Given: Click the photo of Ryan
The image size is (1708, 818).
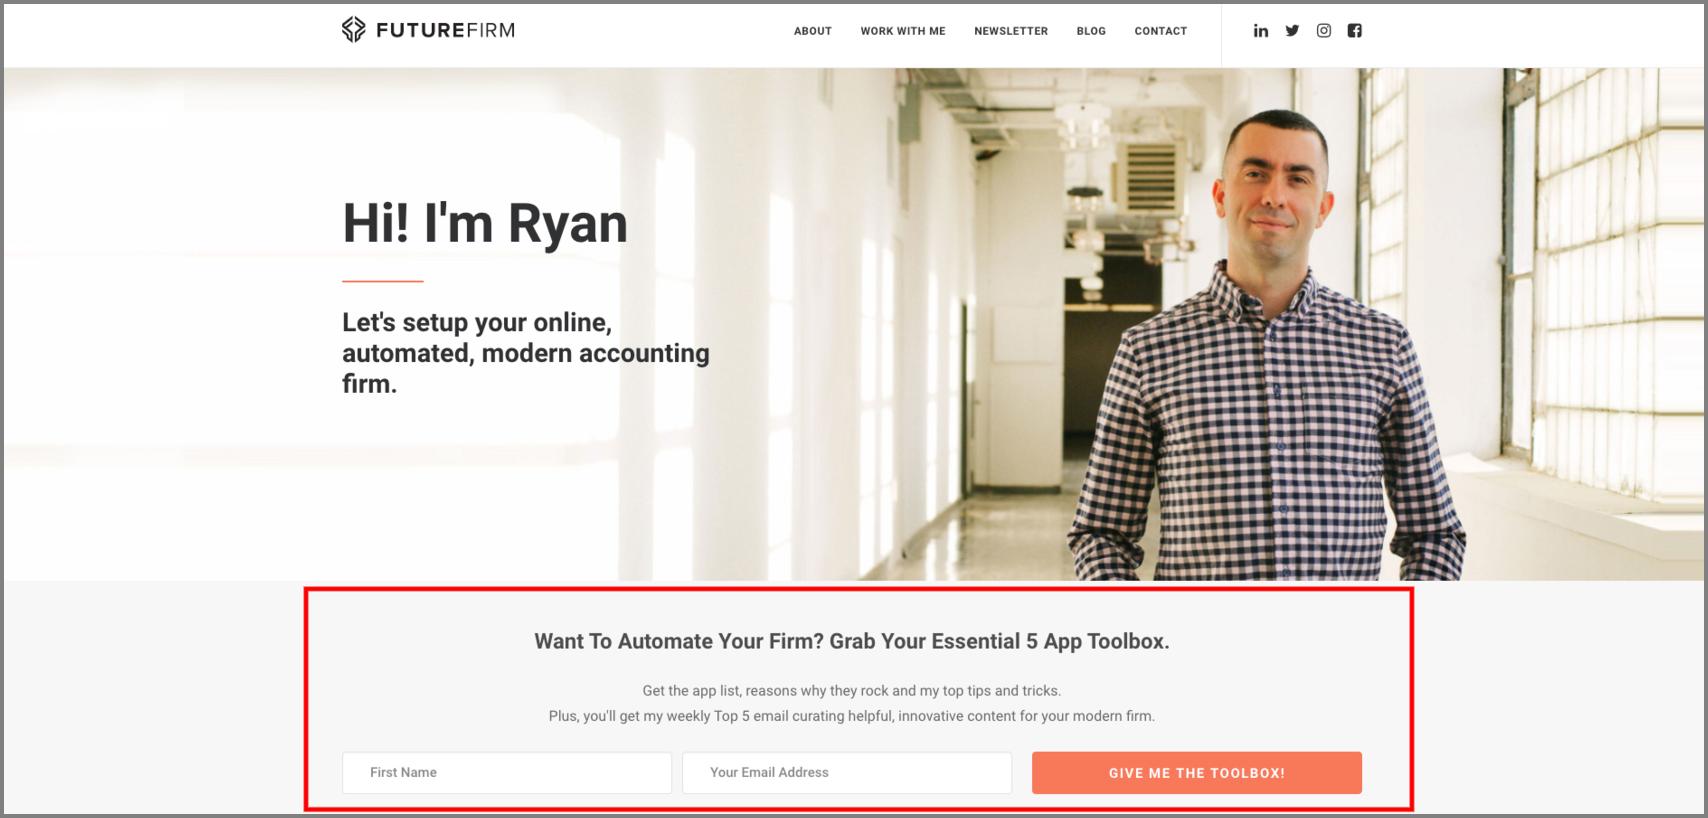Looking at the screenshot, I should (1267, 345).
